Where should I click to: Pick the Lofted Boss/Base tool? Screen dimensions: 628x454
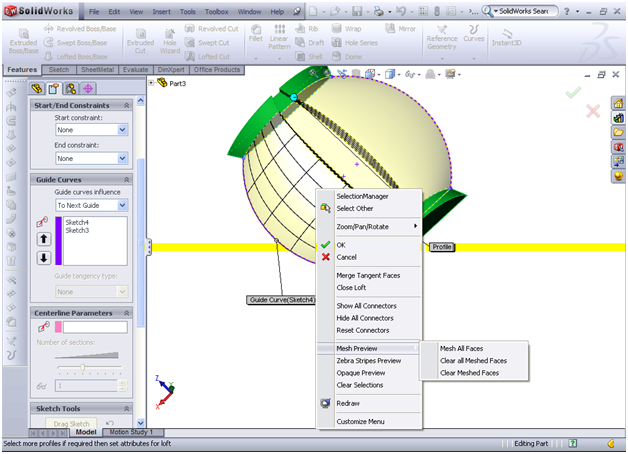pos(76,56)
